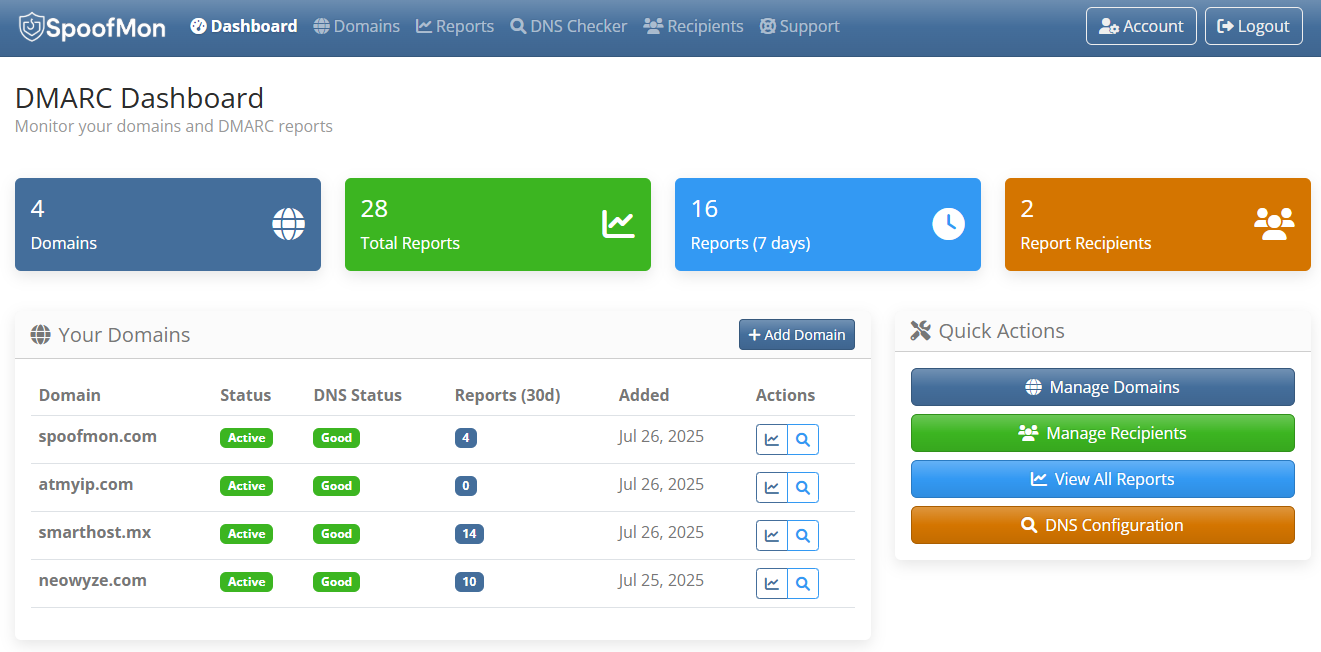Screen dimensions: 1321x652
Task: Open the chart icon for smarthost.mx
Action: (772, 535)
